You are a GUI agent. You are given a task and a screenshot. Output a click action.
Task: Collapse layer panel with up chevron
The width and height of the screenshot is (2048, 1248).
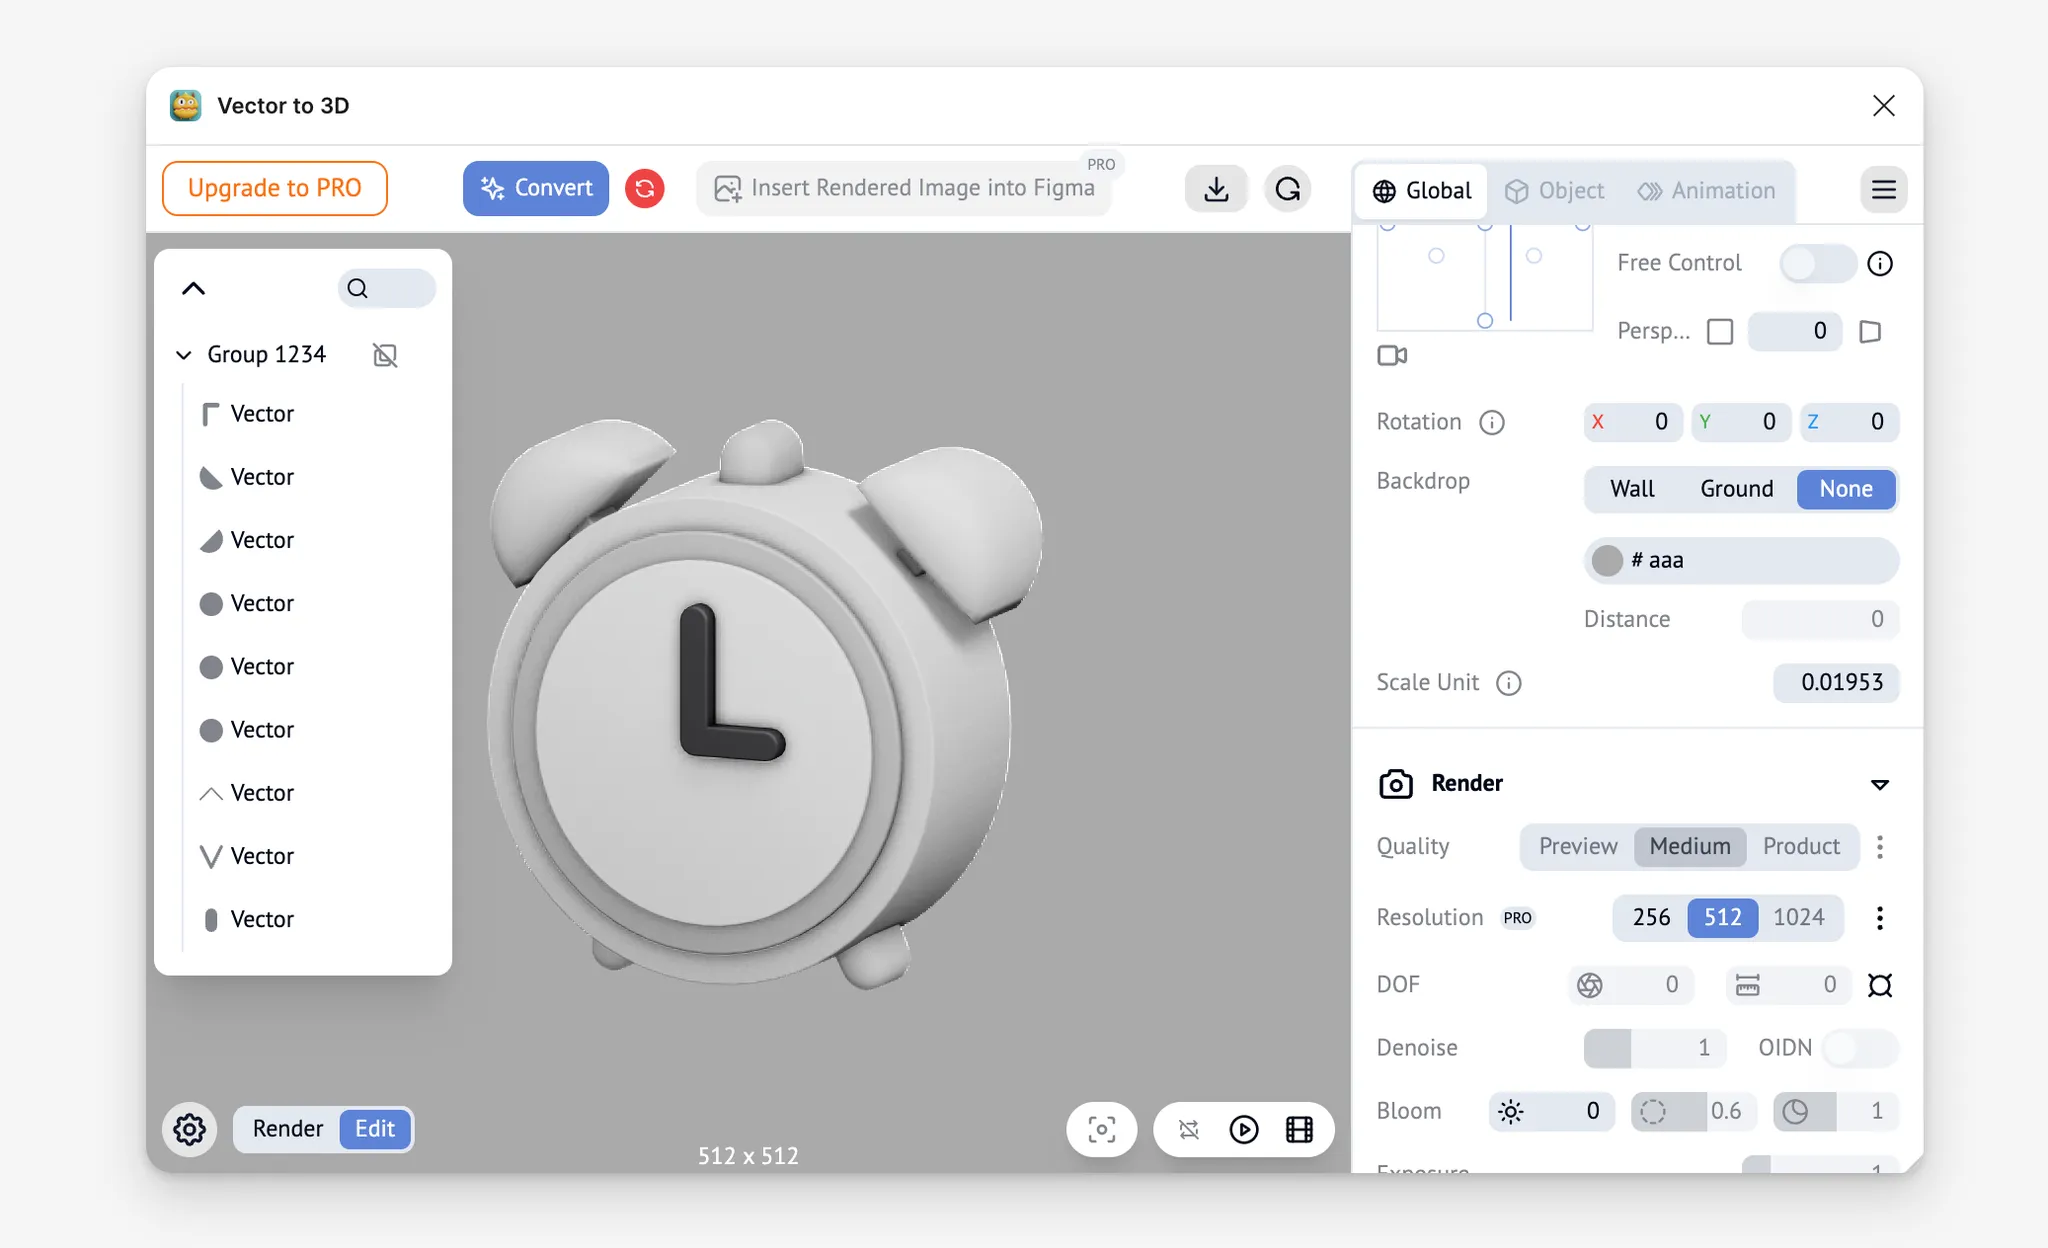pos(193,289)
